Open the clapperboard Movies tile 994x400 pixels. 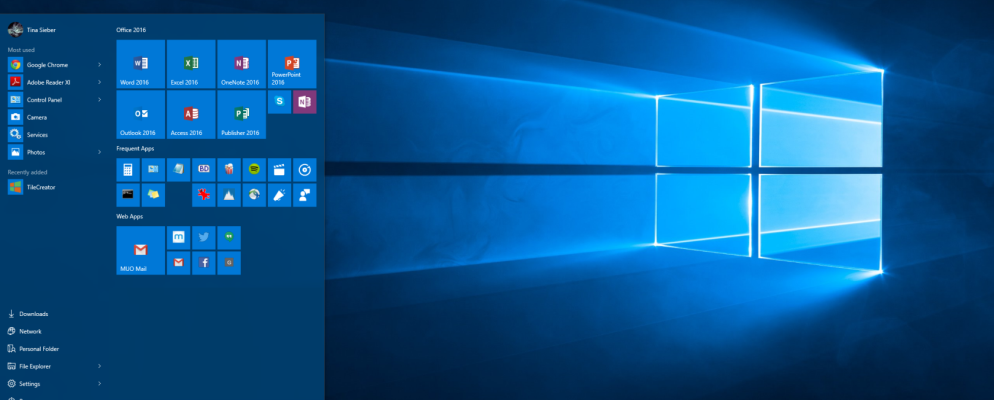pyautogui.click(x=280, y=170)
